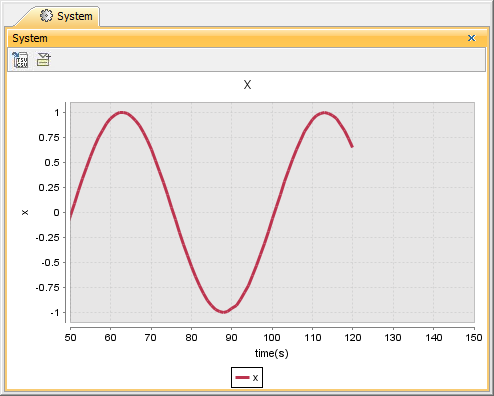Click the export to CSV icon
The width and height of the screenshot is (494, 396).
click(20, 60)
